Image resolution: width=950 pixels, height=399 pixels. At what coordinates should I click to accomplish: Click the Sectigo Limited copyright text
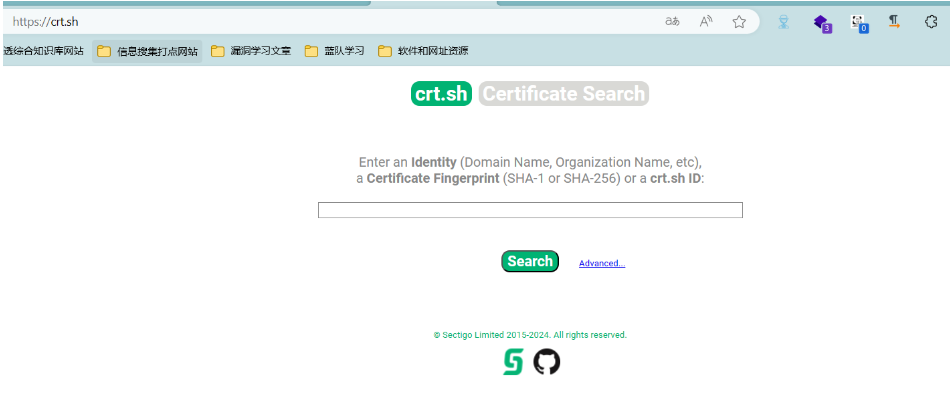[x=530, y=335]
